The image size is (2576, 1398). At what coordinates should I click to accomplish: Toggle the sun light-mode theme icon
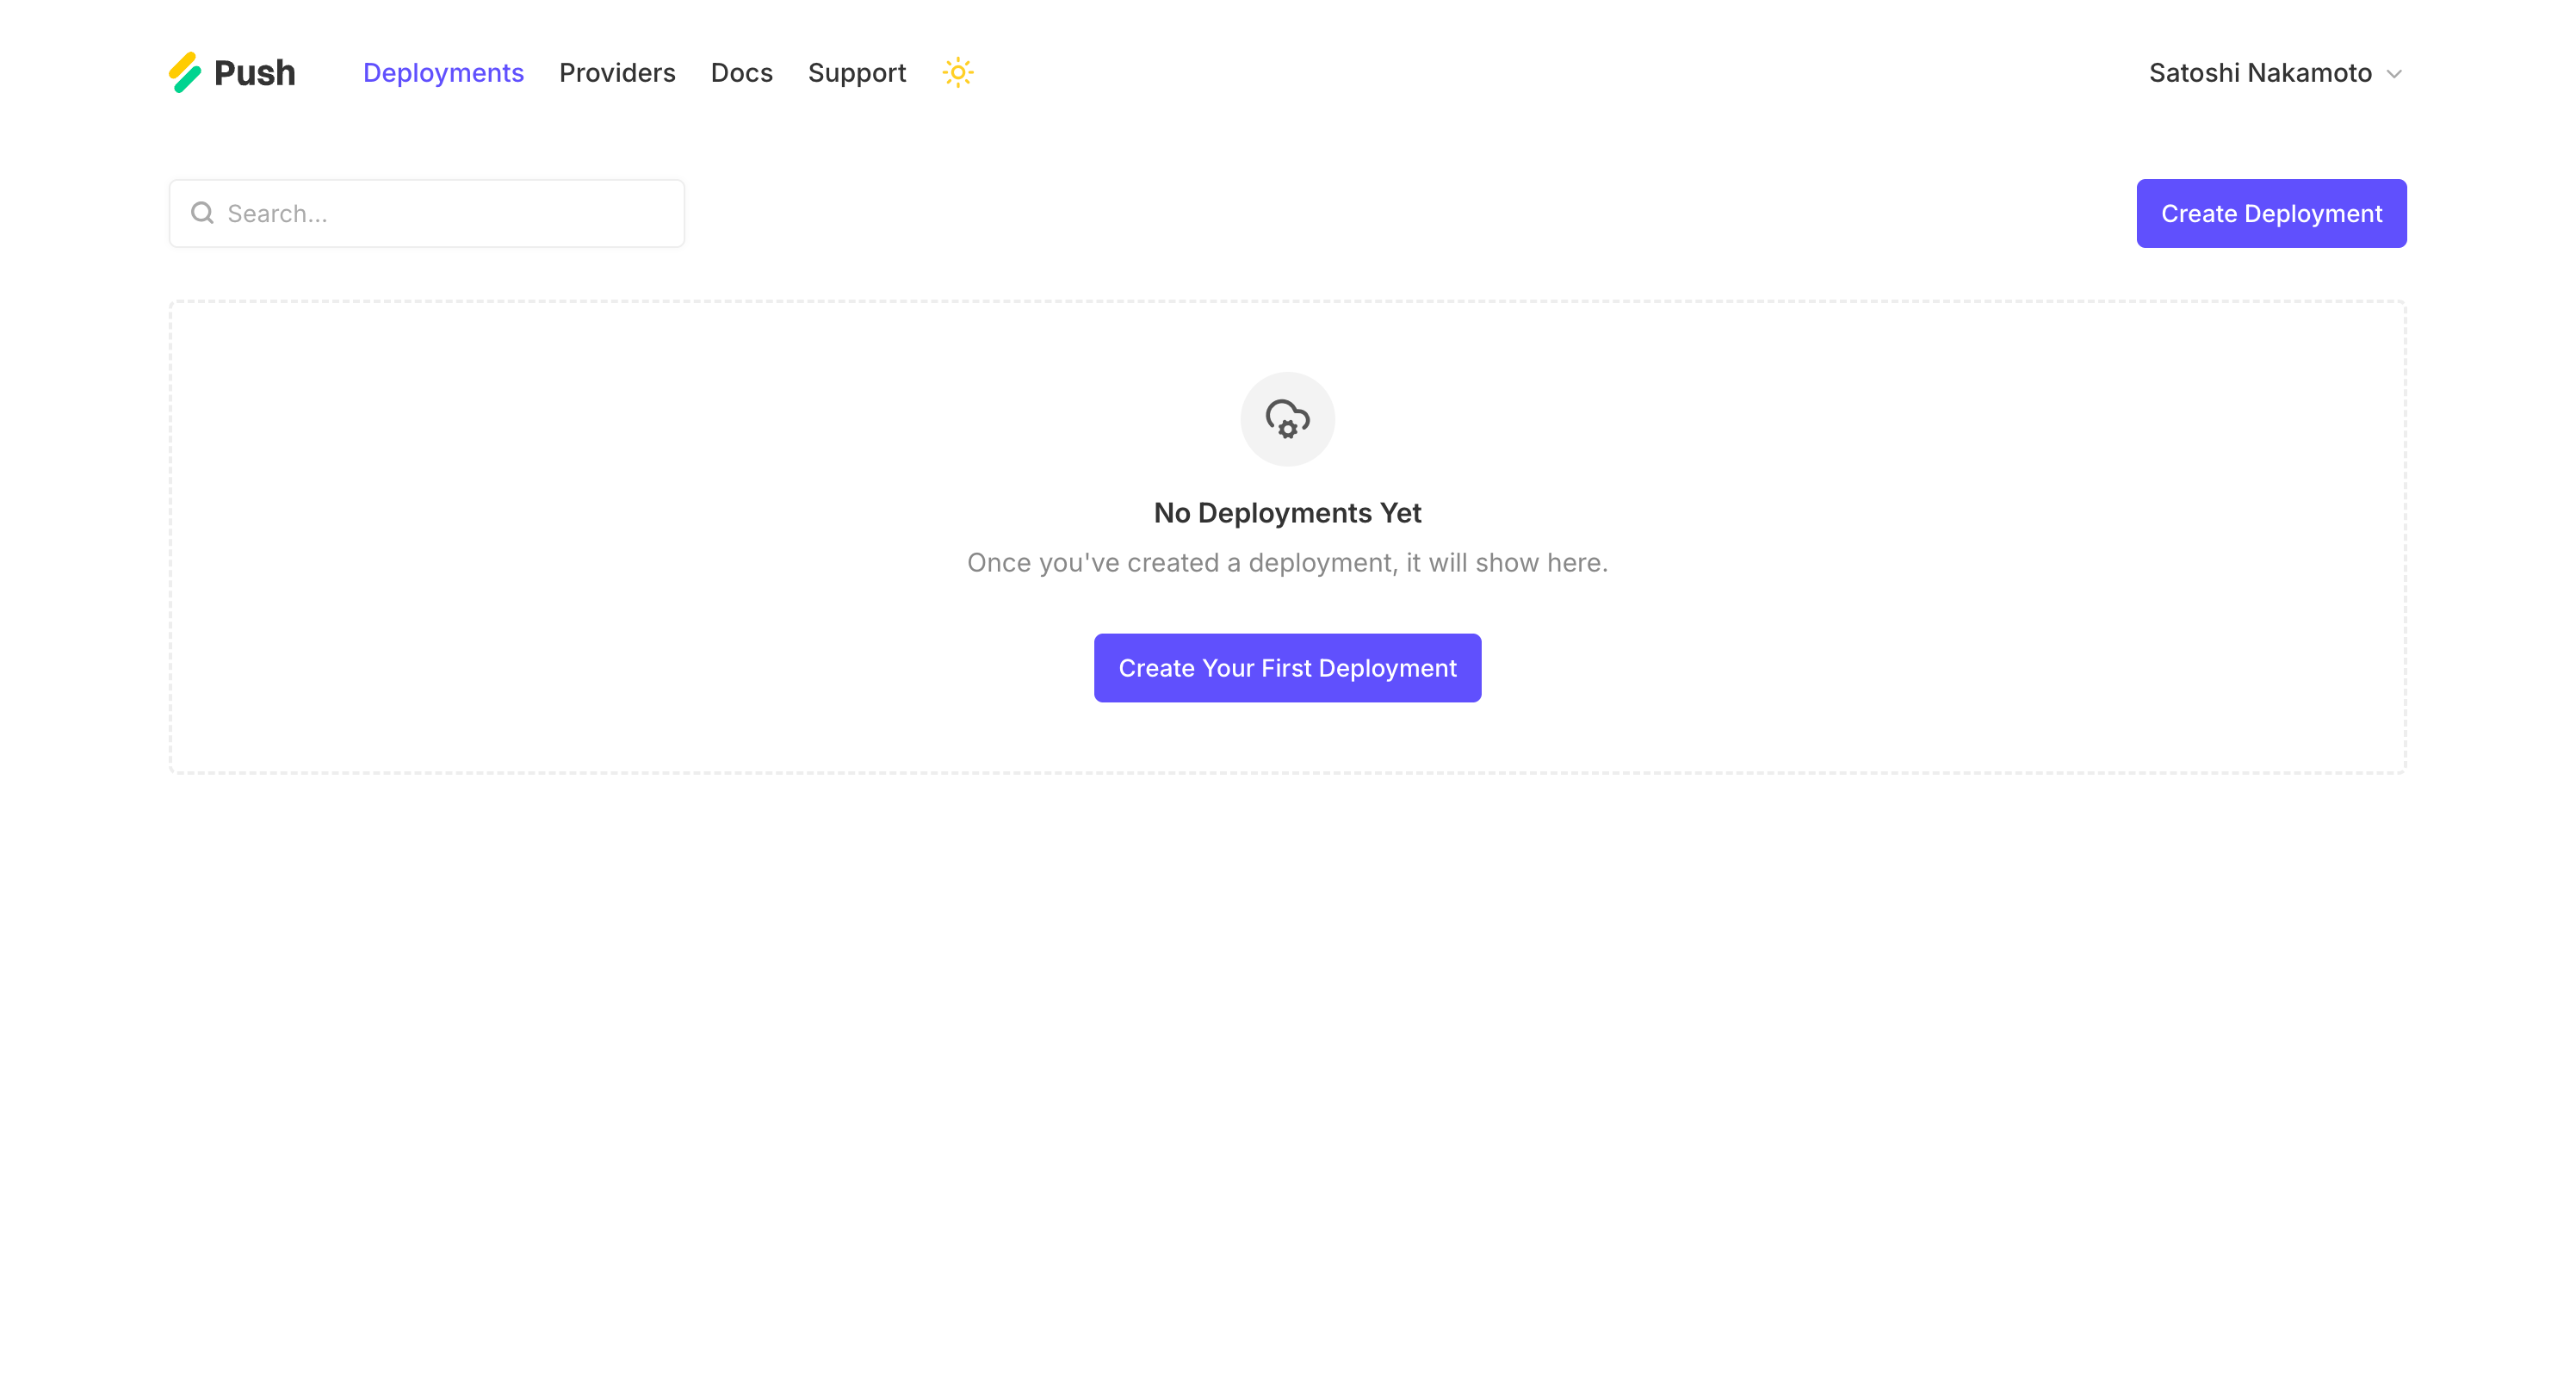[957, 73]
